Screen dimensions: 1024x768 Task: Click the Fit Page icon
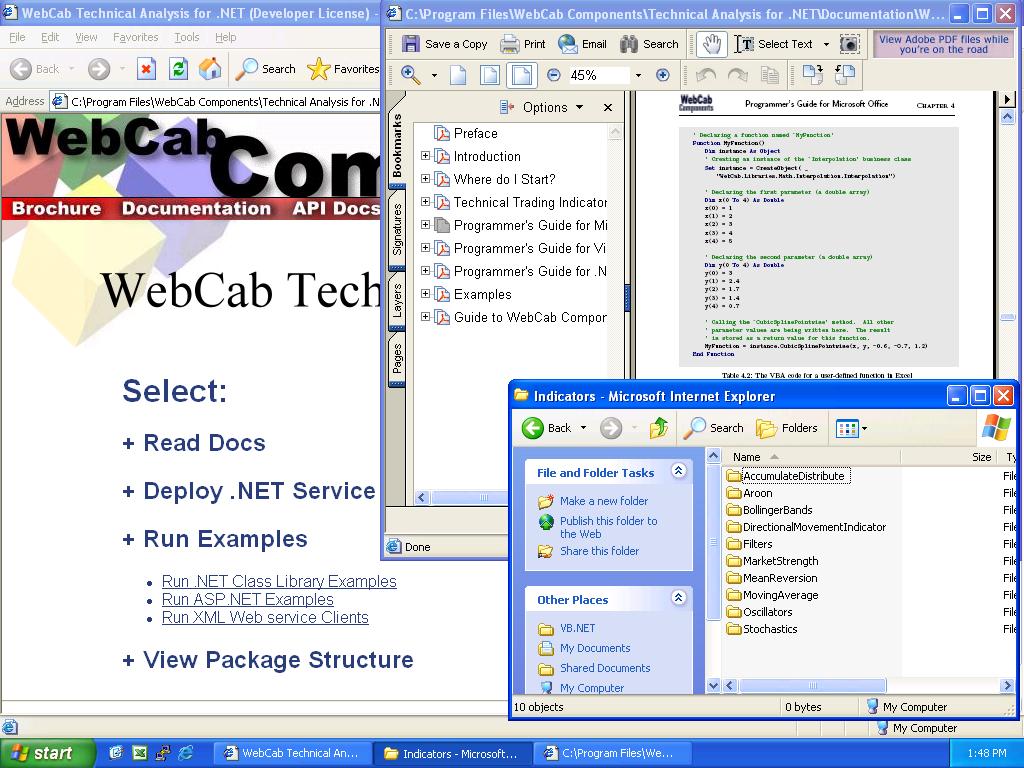click(x=490, y=75)
